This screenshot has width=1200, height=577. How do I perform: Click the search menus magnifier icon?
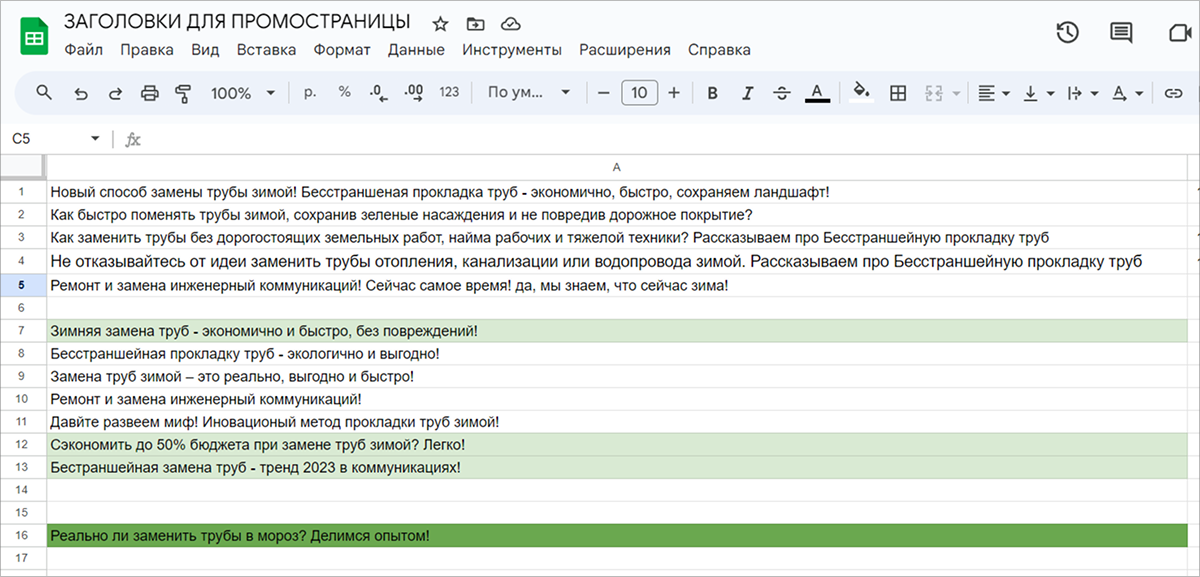[44, 93]
